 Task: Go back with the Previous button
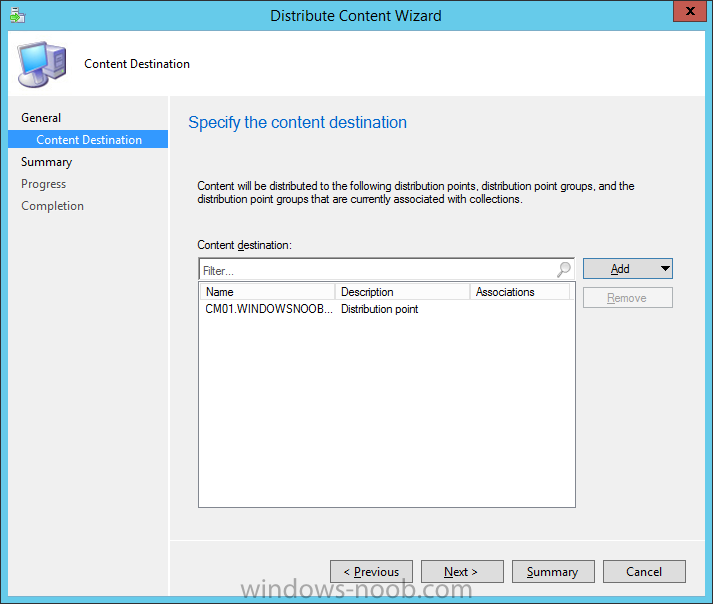click(372, 572)
